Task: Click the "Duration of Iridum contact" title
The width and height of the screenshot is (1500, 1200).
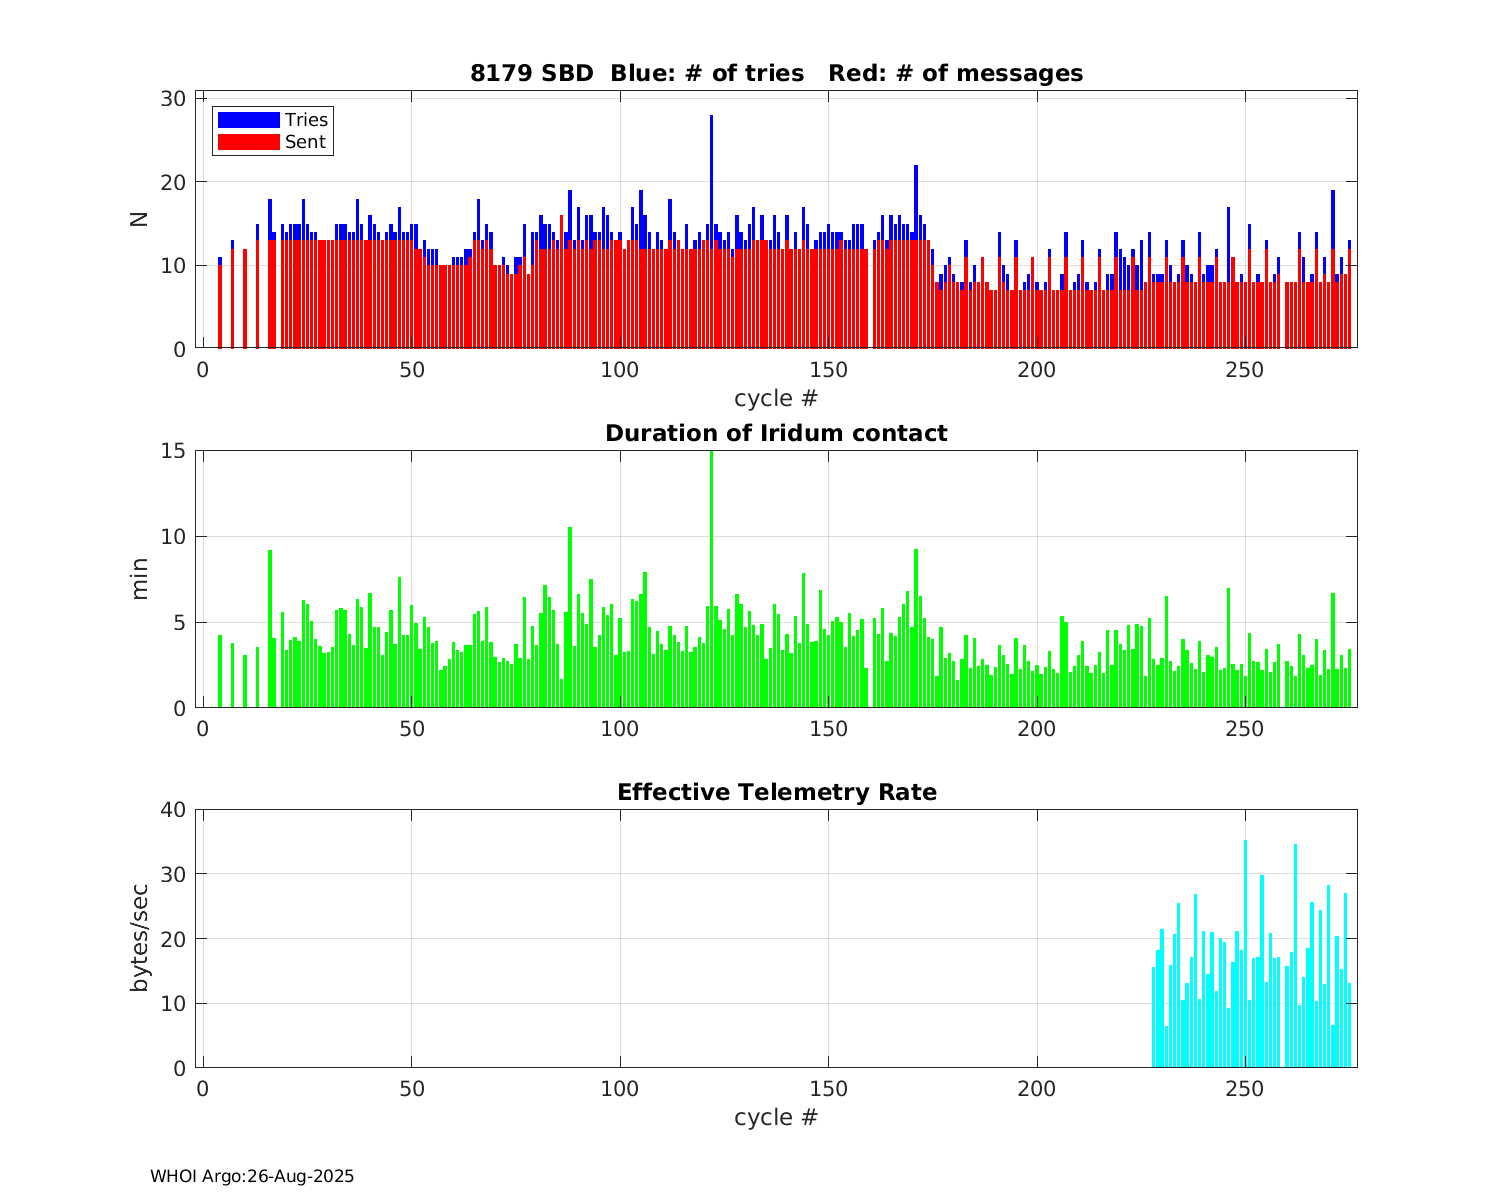Action: [776, 433]
